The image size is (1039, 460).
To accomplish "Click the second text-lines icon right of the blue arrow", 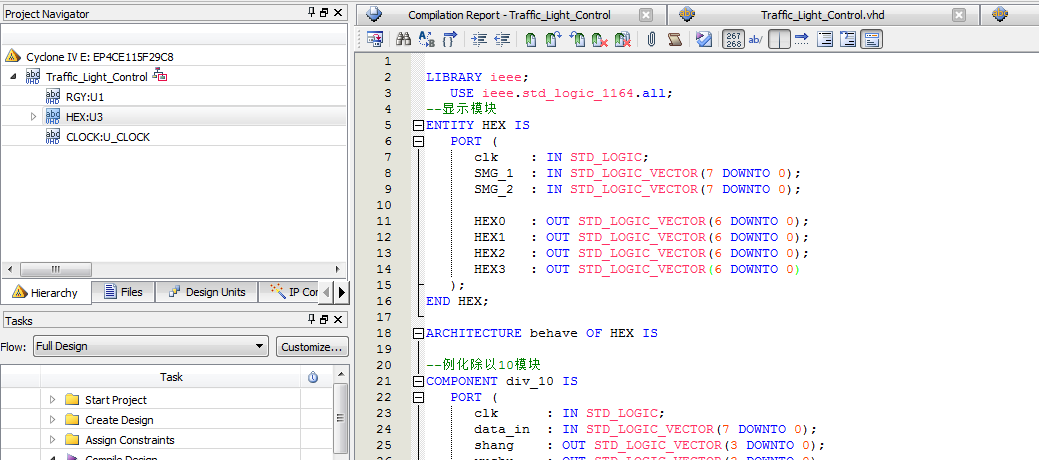I will tap(849, 40).
